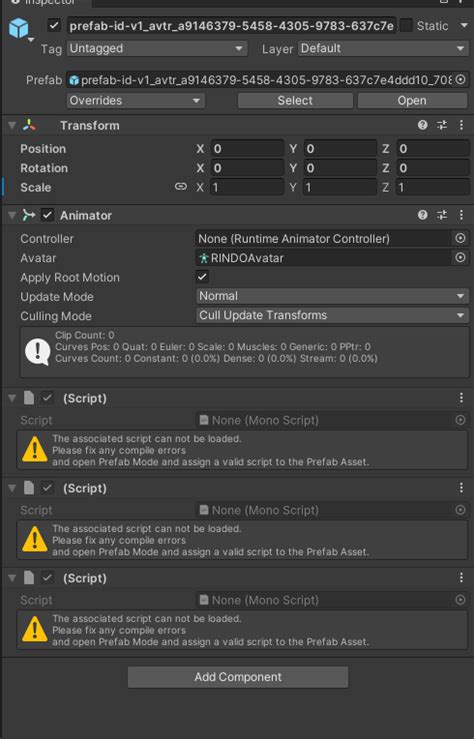Click the Transform component axes icon
The height and width of the screenshot is (739, 474).
point(29,125)
